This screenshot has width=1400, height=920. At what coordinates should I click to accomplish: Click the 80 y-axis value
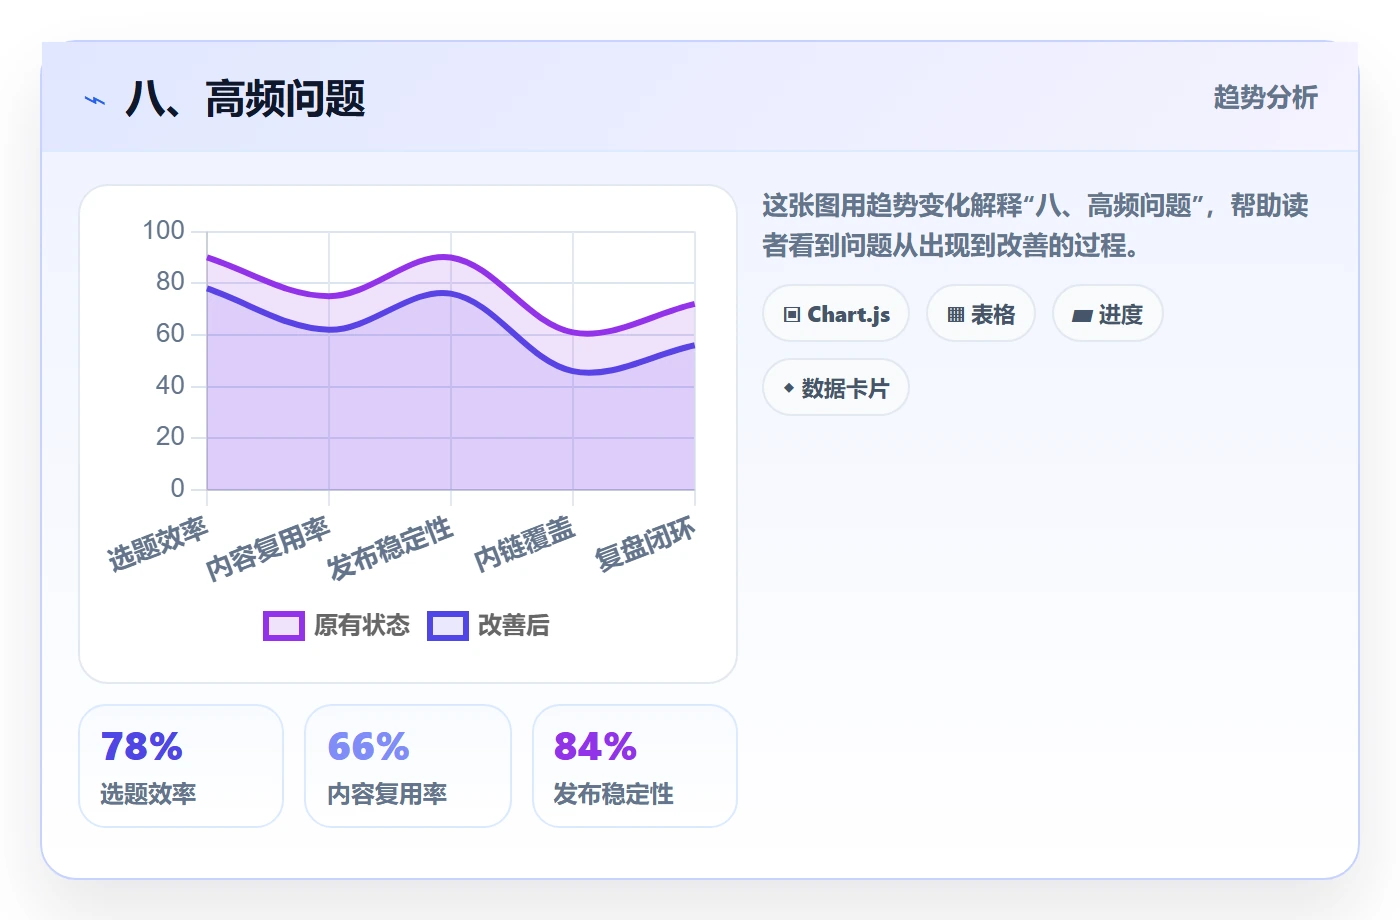[x=170, y=282]
